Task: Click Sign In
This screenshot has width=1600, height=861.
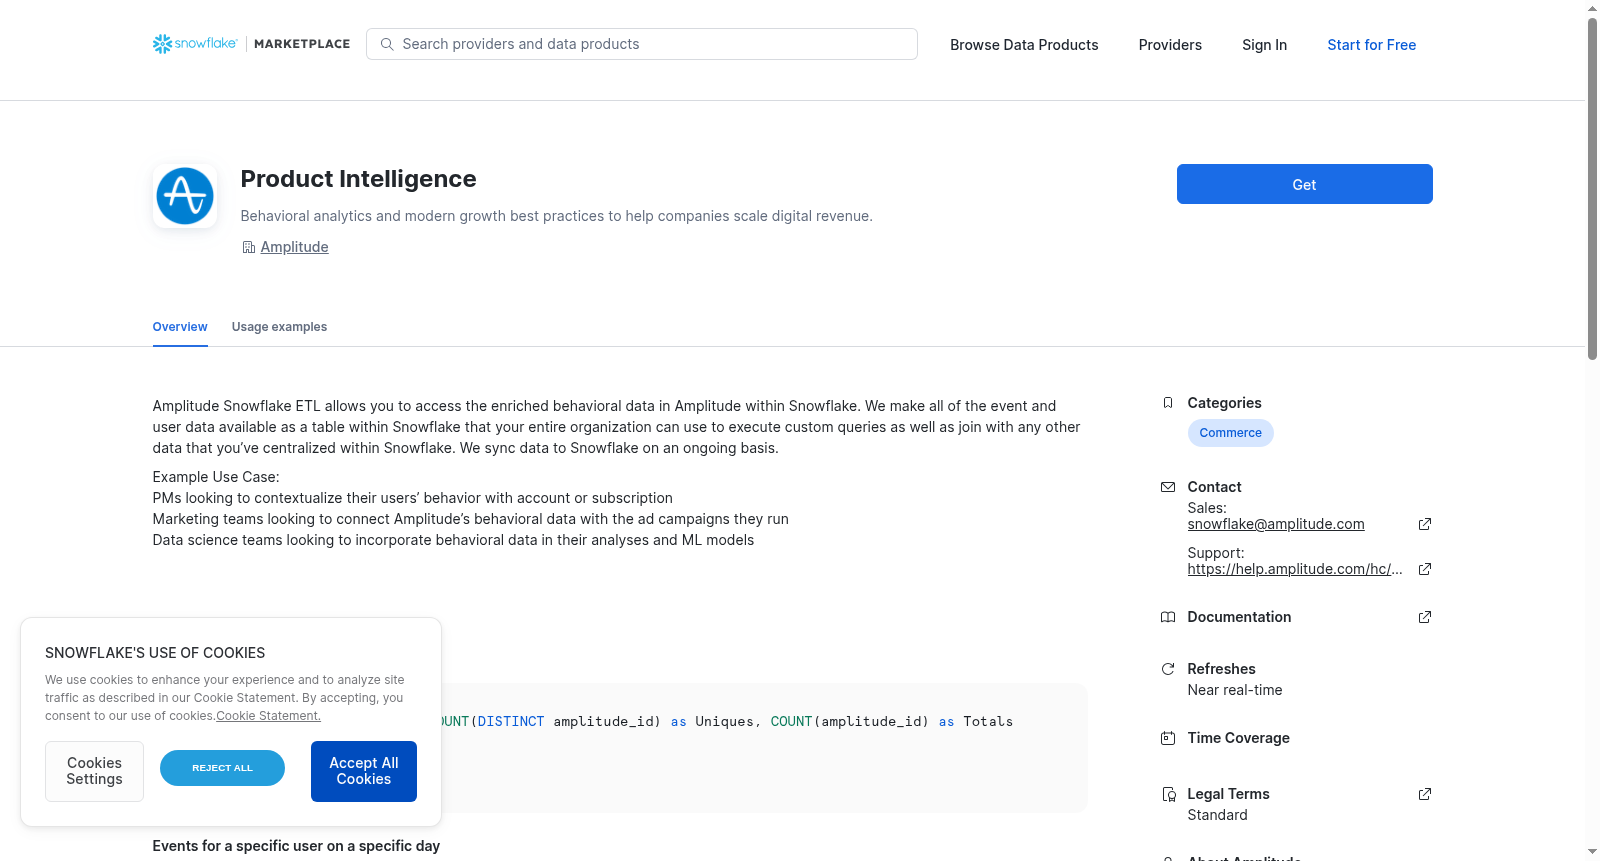Action: (x=1264, y=45)
